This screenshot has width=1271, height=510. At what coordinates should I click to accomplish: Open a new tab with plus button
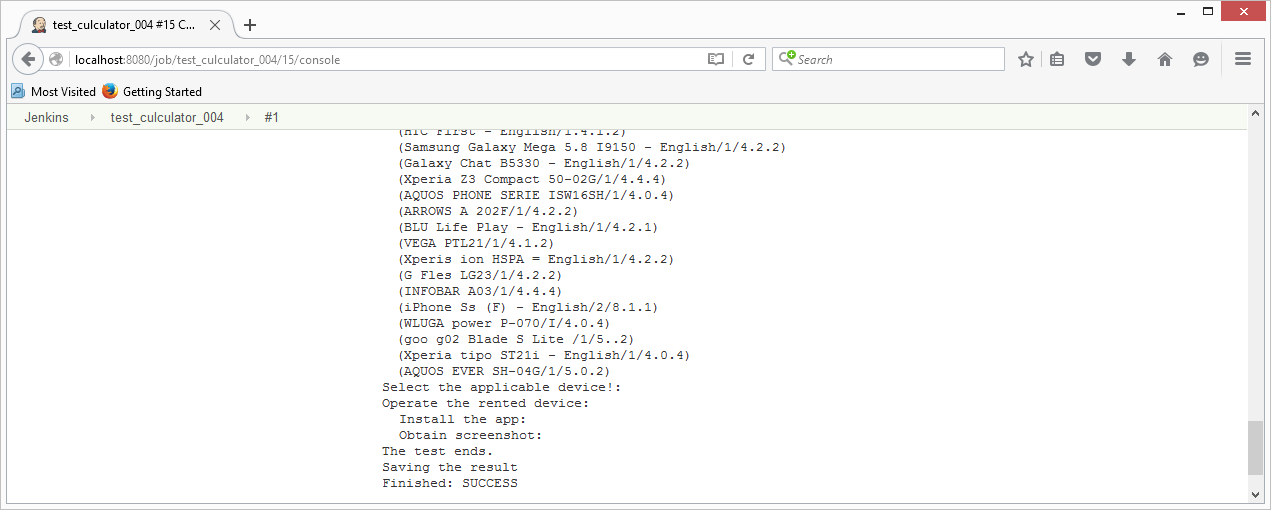(250, 25)
